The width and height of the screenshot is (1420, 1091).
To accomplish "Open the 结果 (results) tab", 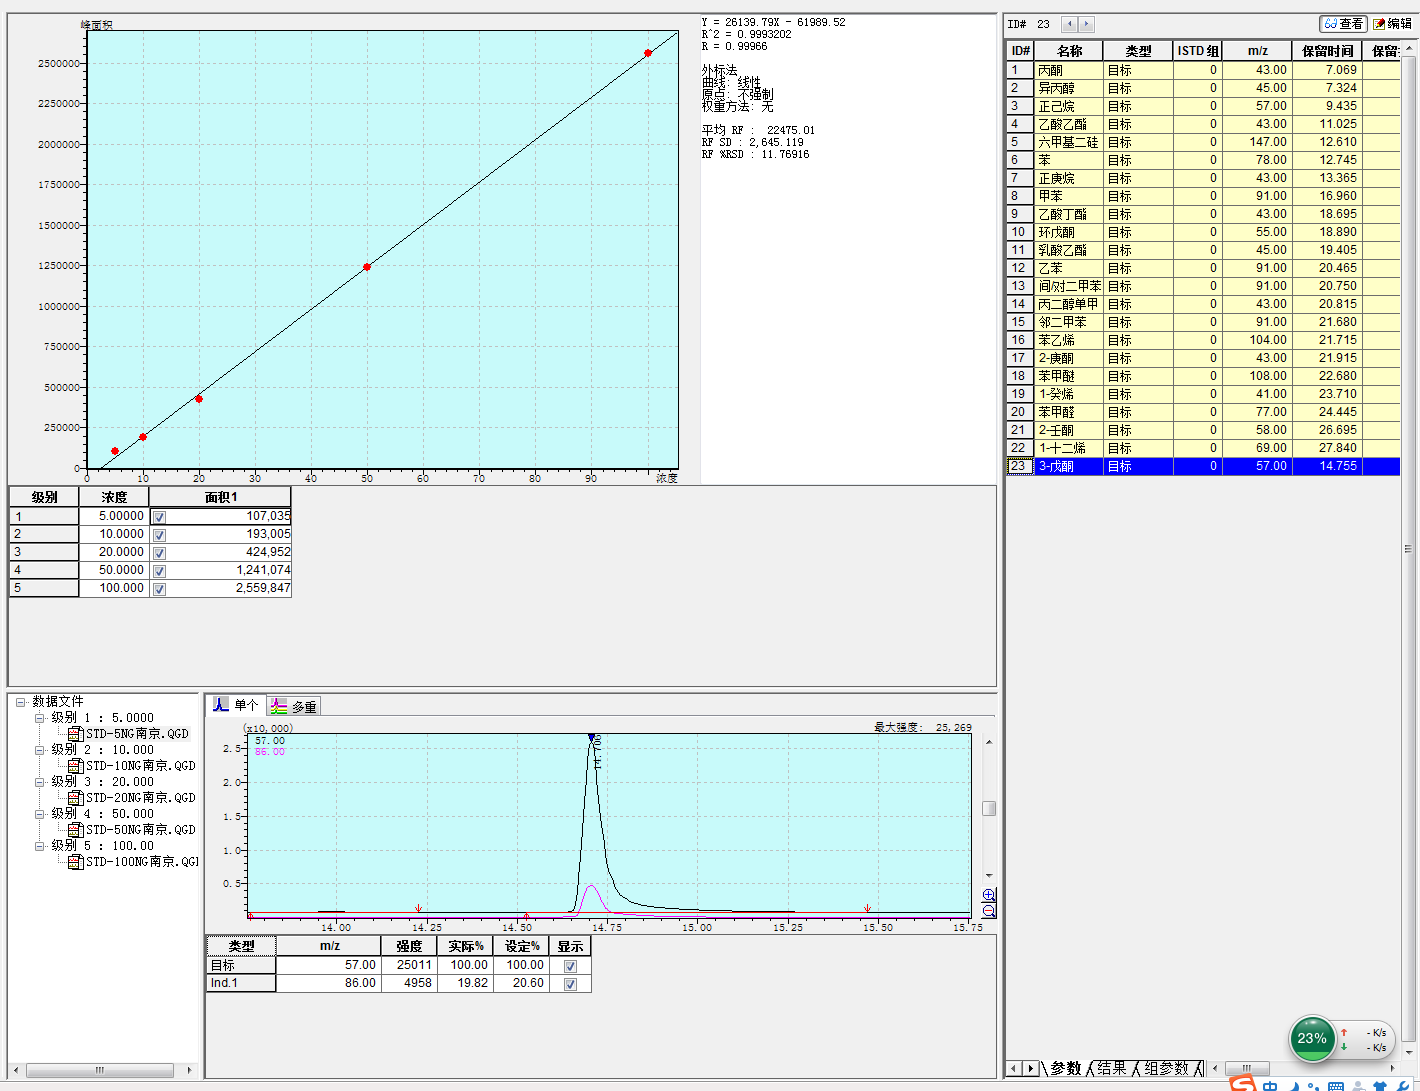I will click(x=1110, y=1068).
